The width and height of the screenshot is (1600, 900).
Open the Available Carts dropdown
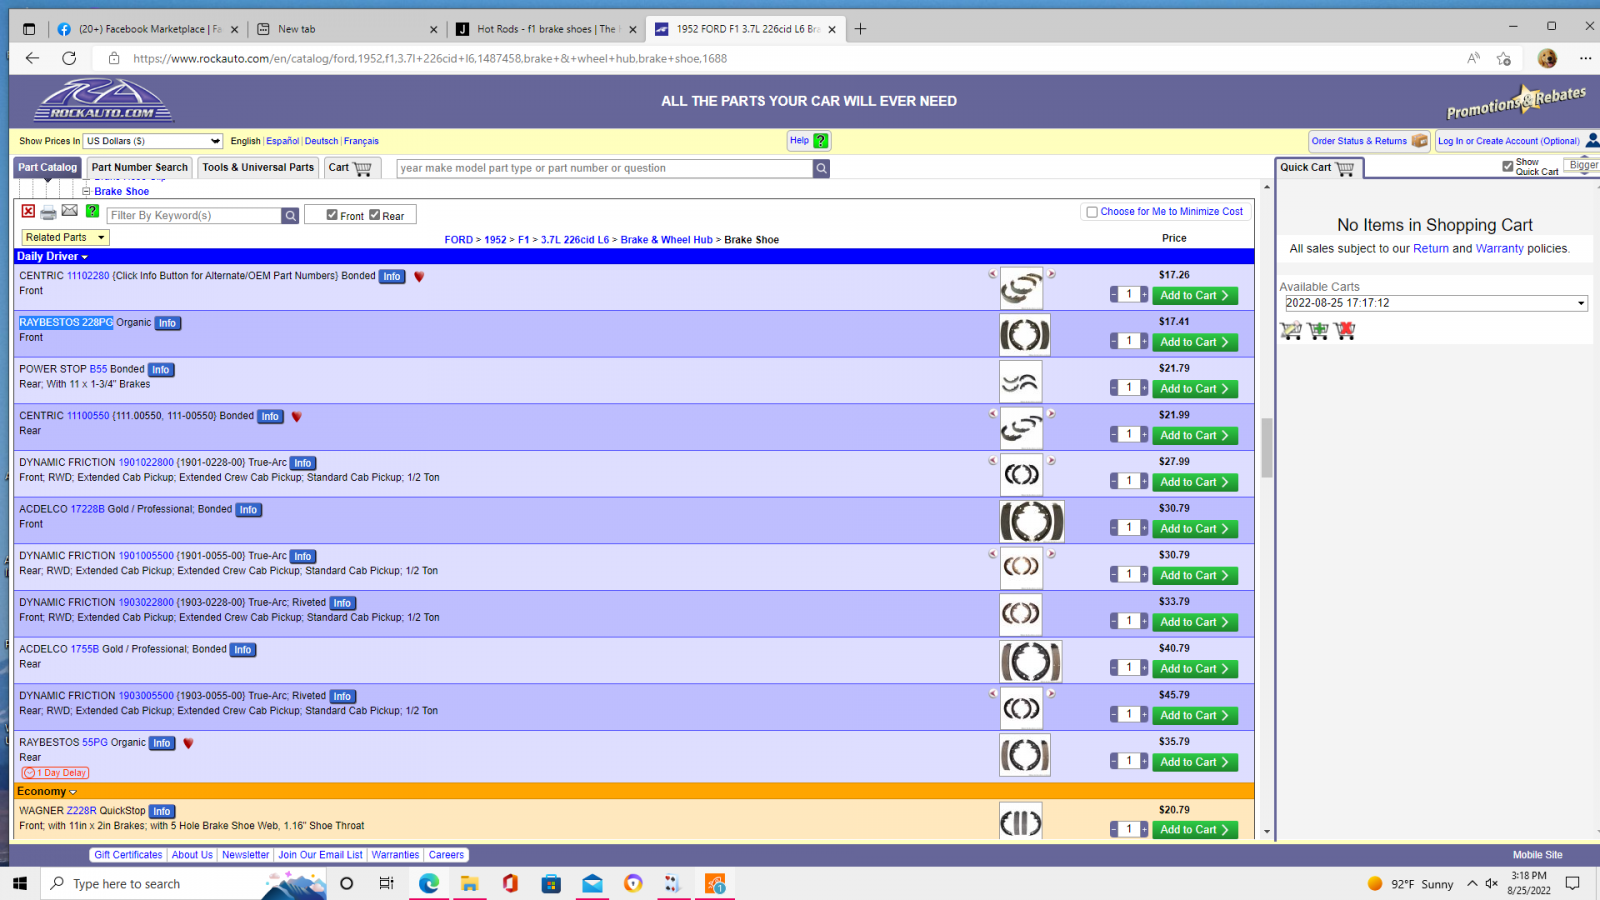pyautogui.click(x=1436, y=303)
